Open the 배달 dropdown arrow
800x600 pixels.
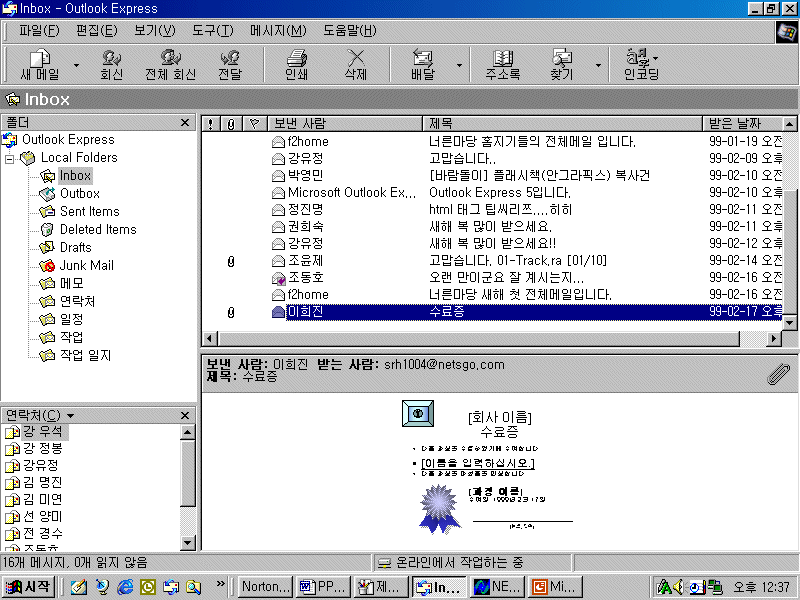point(459,65)
